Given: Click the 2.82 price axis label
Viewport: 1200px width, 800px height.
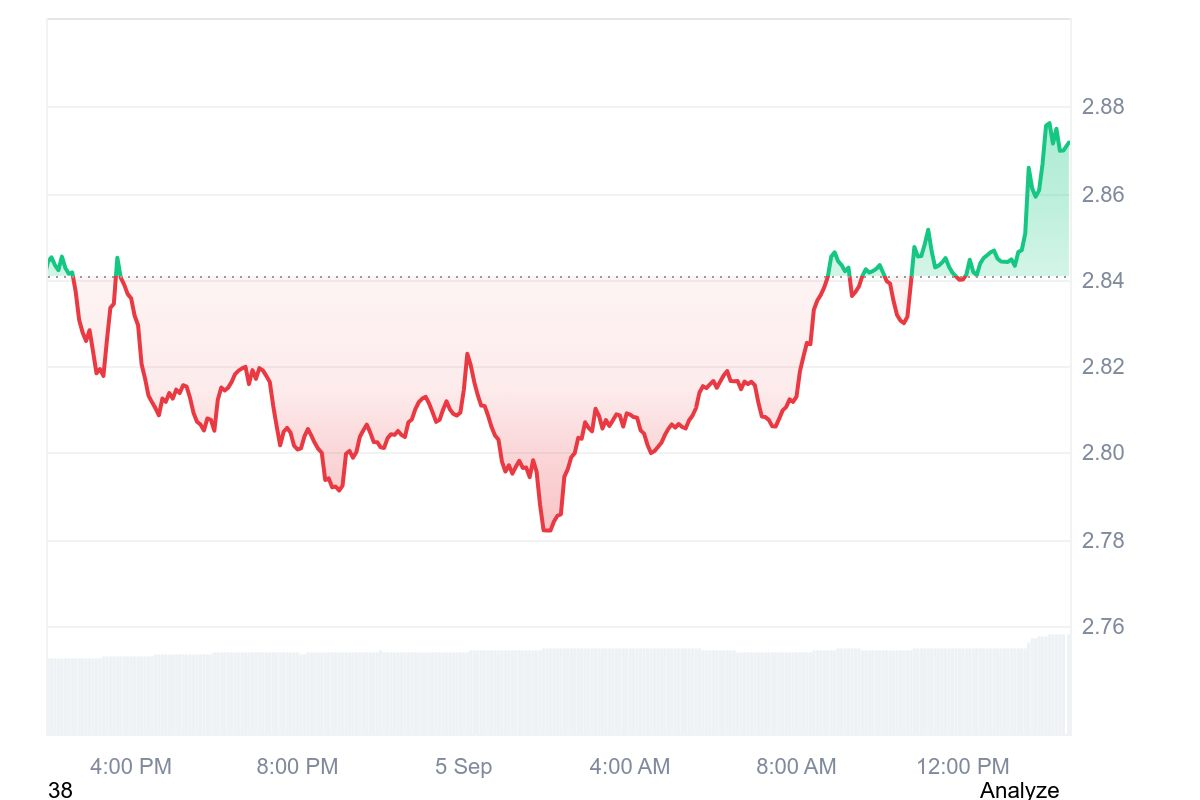Looking at the screenshot, I should coord(1103,366).
